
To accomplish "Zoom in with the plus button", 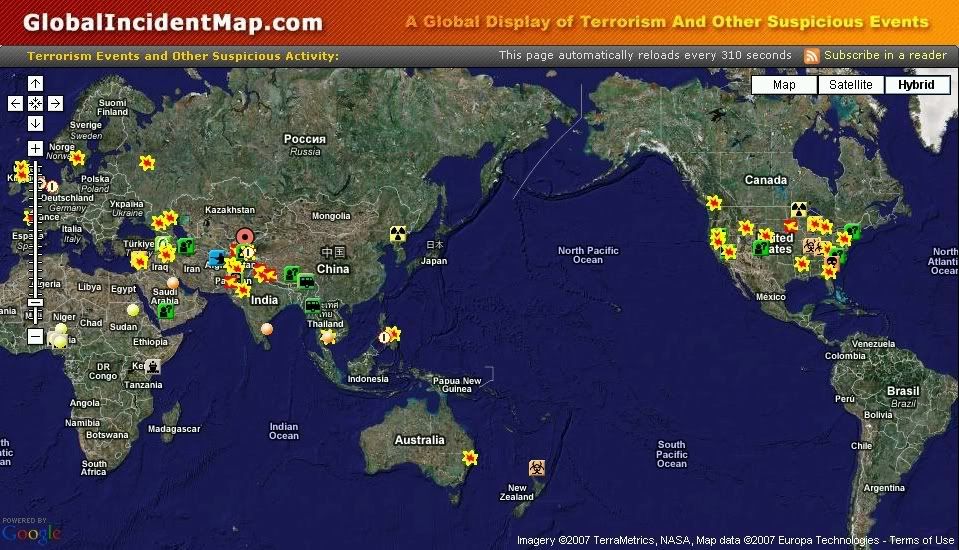I will [35, 148].
